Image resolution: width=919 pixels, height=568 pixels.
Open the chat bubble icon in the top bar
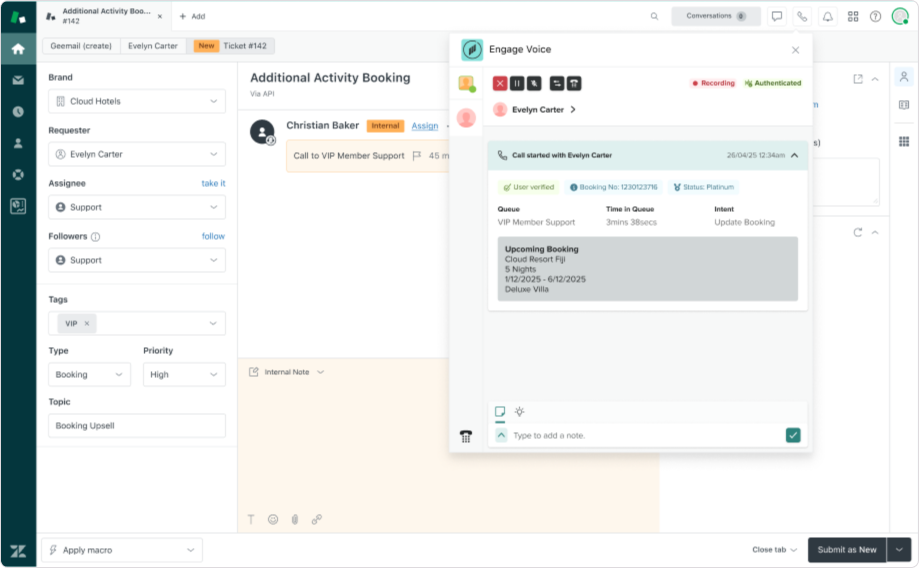click(x=777, y=16)
